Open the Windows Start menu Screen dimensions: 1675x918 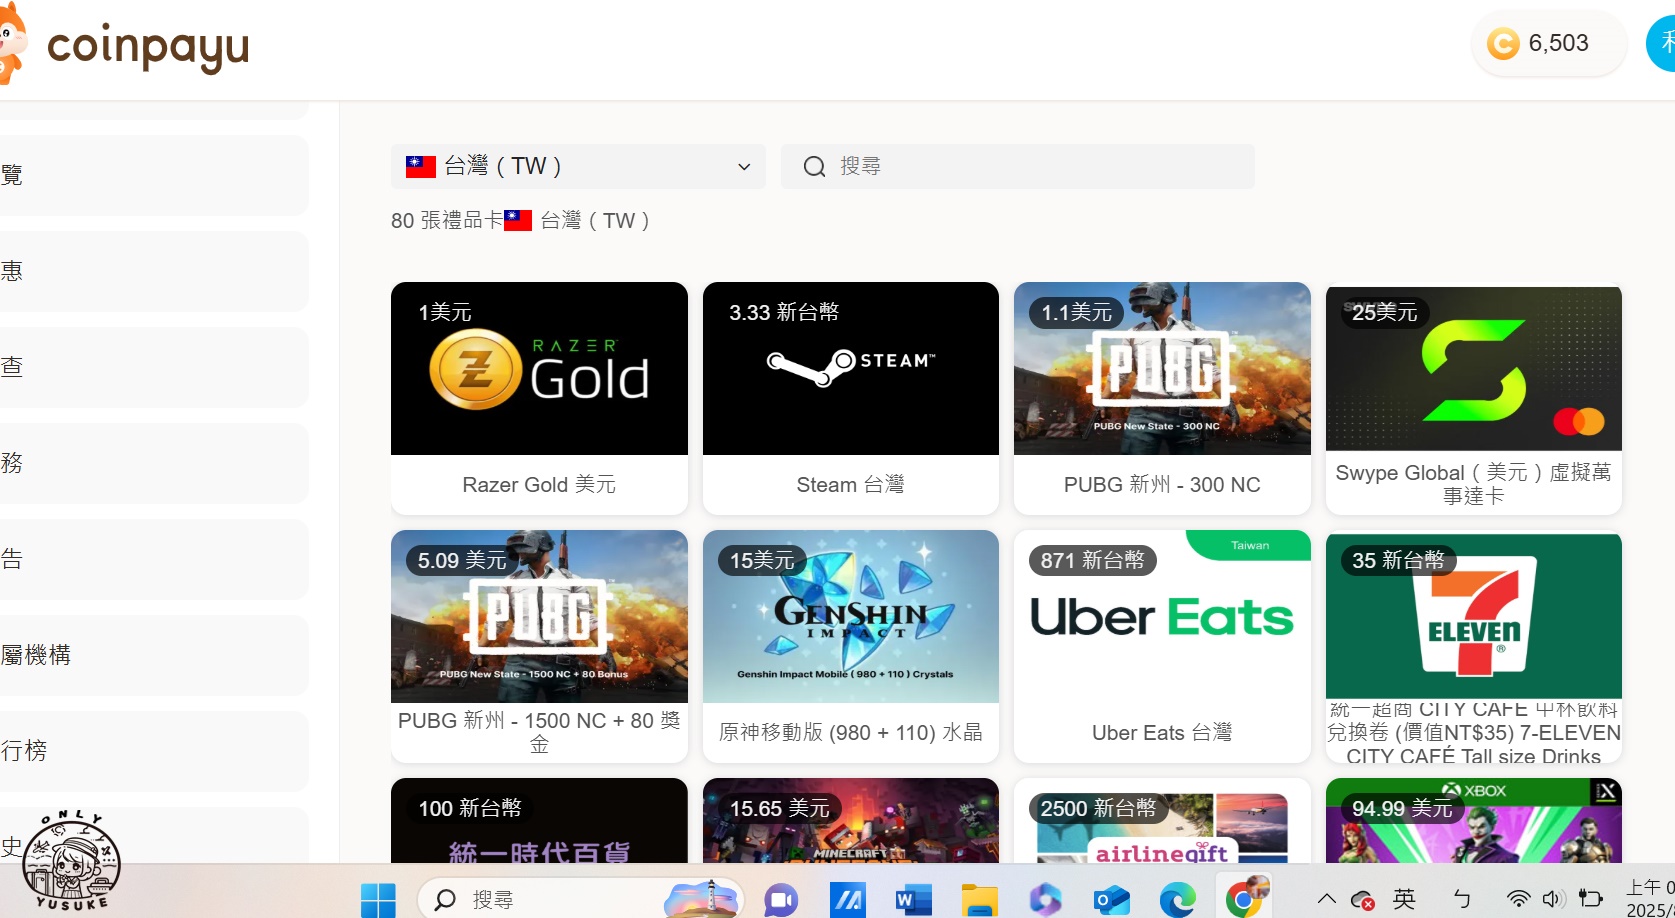[x=378, y=900]
